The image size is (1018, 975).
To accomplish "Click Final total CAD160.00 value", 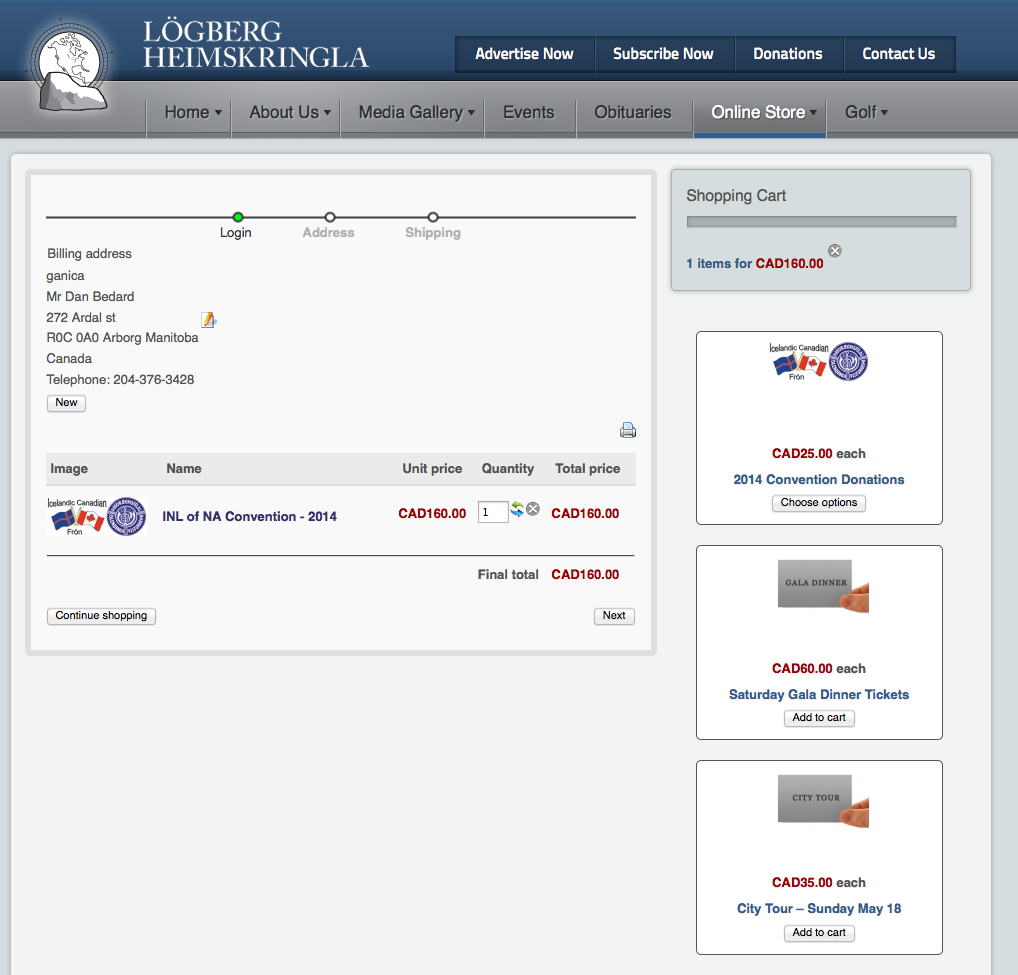I will click(x=585, y=574).
